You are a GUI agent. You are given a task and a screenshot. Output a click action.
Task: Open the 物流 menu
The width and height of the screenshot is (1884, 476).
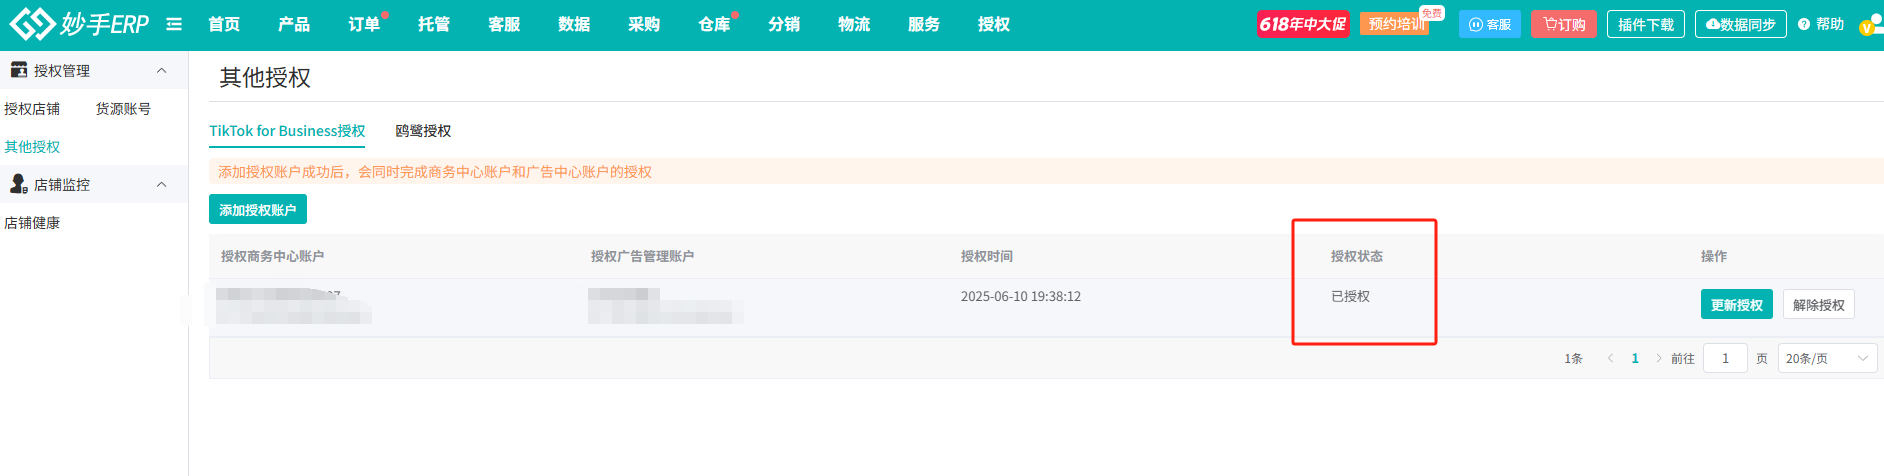854,24
